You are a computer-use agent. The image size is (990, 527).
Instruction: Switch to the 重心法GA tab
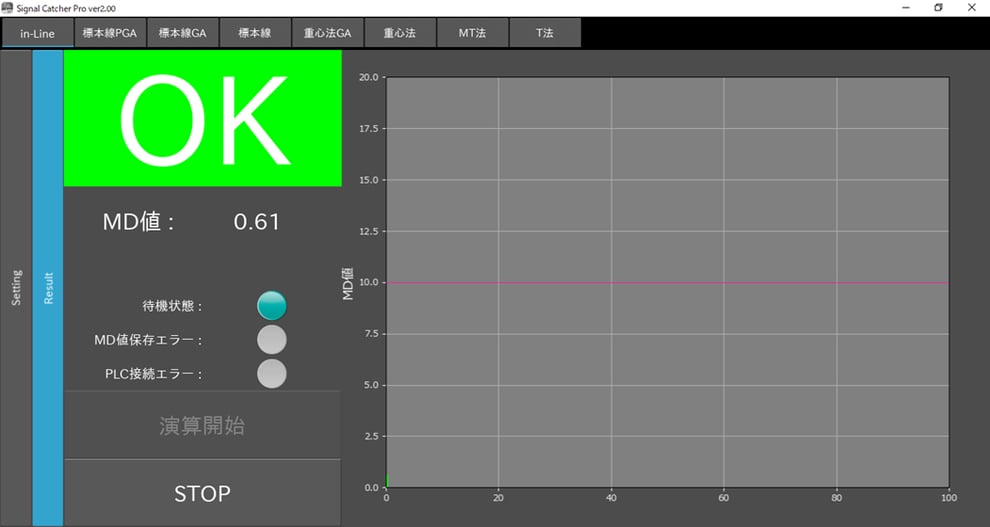click(328, 33)
